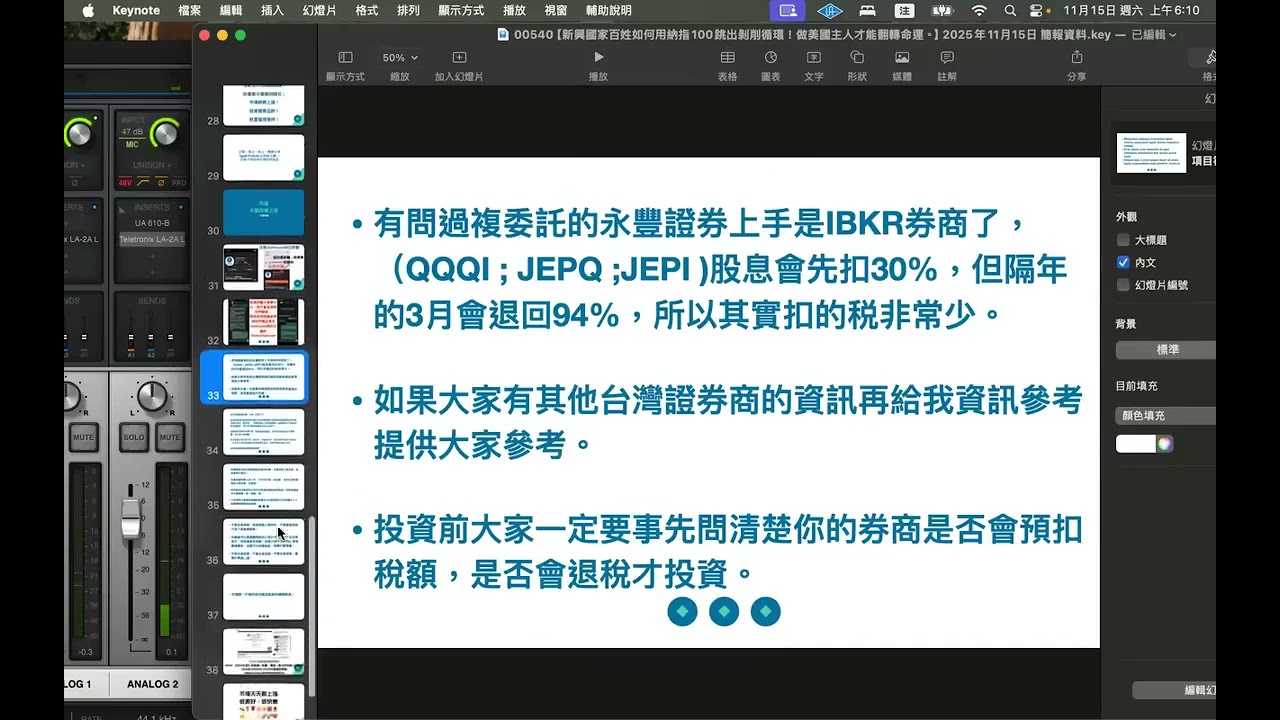Switch the Zhuyin input method icon
Viewport: 1280px width, 720px height.
click(x=905, y=10)
